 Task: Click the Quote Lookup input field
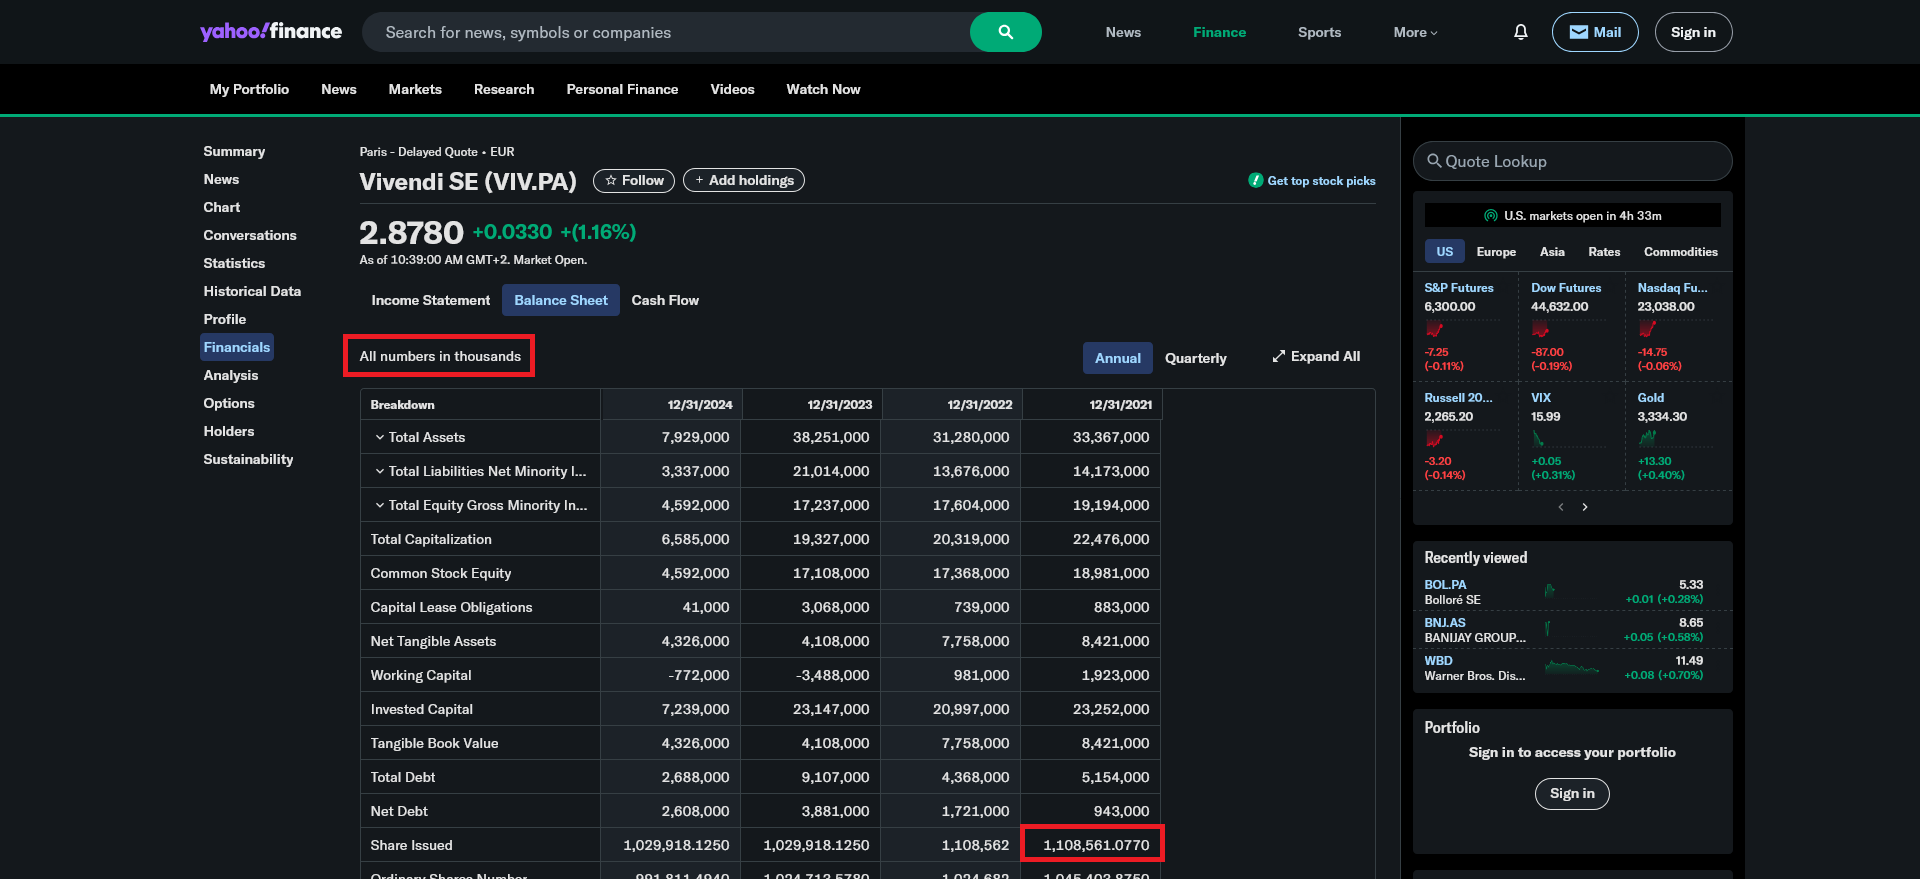(1572, 161)
